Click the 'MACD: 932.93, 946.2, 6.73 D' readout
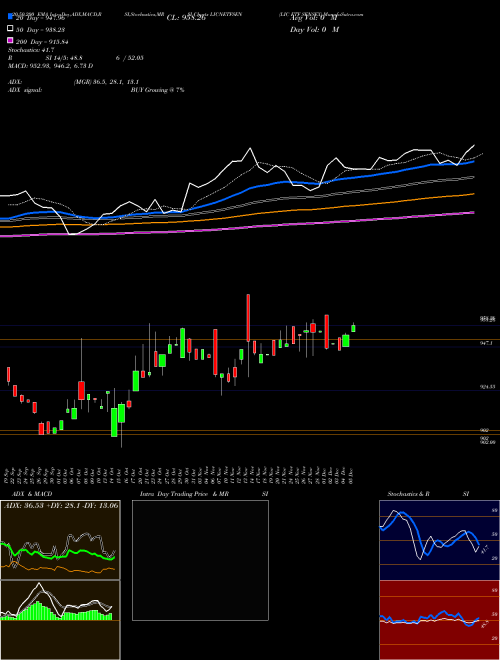 click(51, 66)
